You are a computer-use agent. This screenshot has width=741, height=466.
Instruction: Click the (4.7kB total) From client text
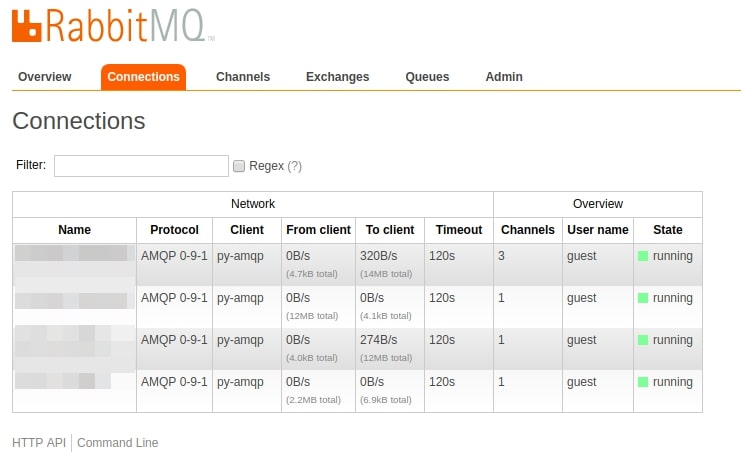pos(312,274)
